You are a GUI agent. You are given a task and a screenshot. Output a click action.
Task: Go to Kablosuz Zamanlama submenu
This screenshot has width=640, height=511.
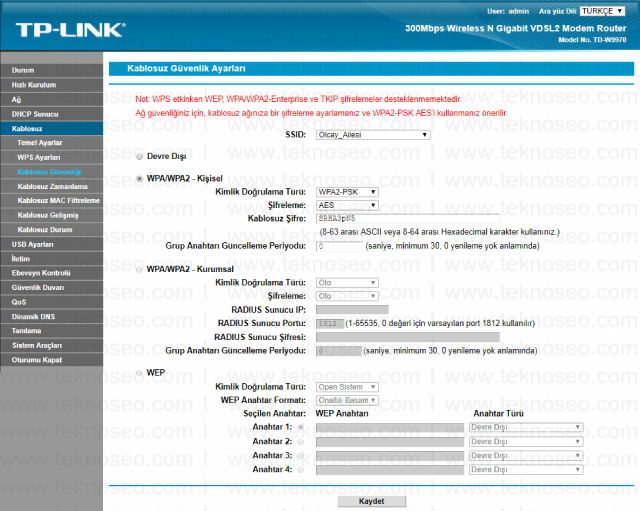[x=51, y=187]
